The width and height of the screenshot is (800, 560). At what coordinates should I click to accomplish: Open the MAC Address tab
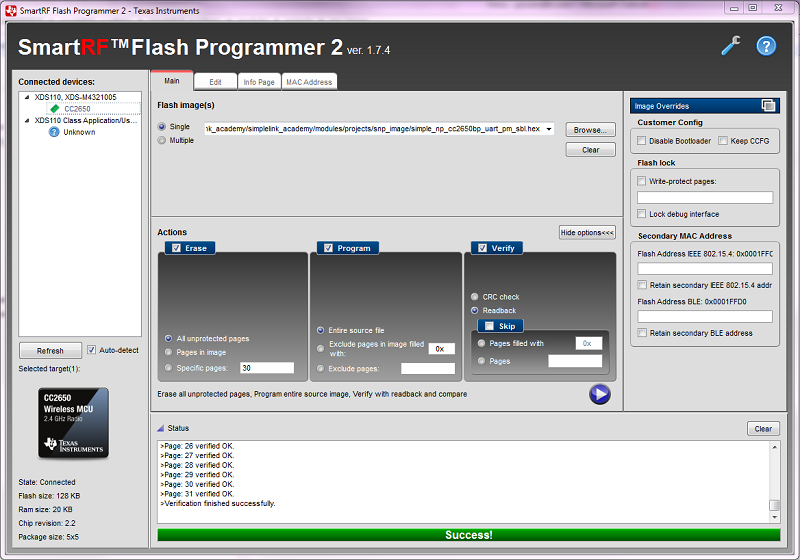pyautogui.click(x=308, y=82)
